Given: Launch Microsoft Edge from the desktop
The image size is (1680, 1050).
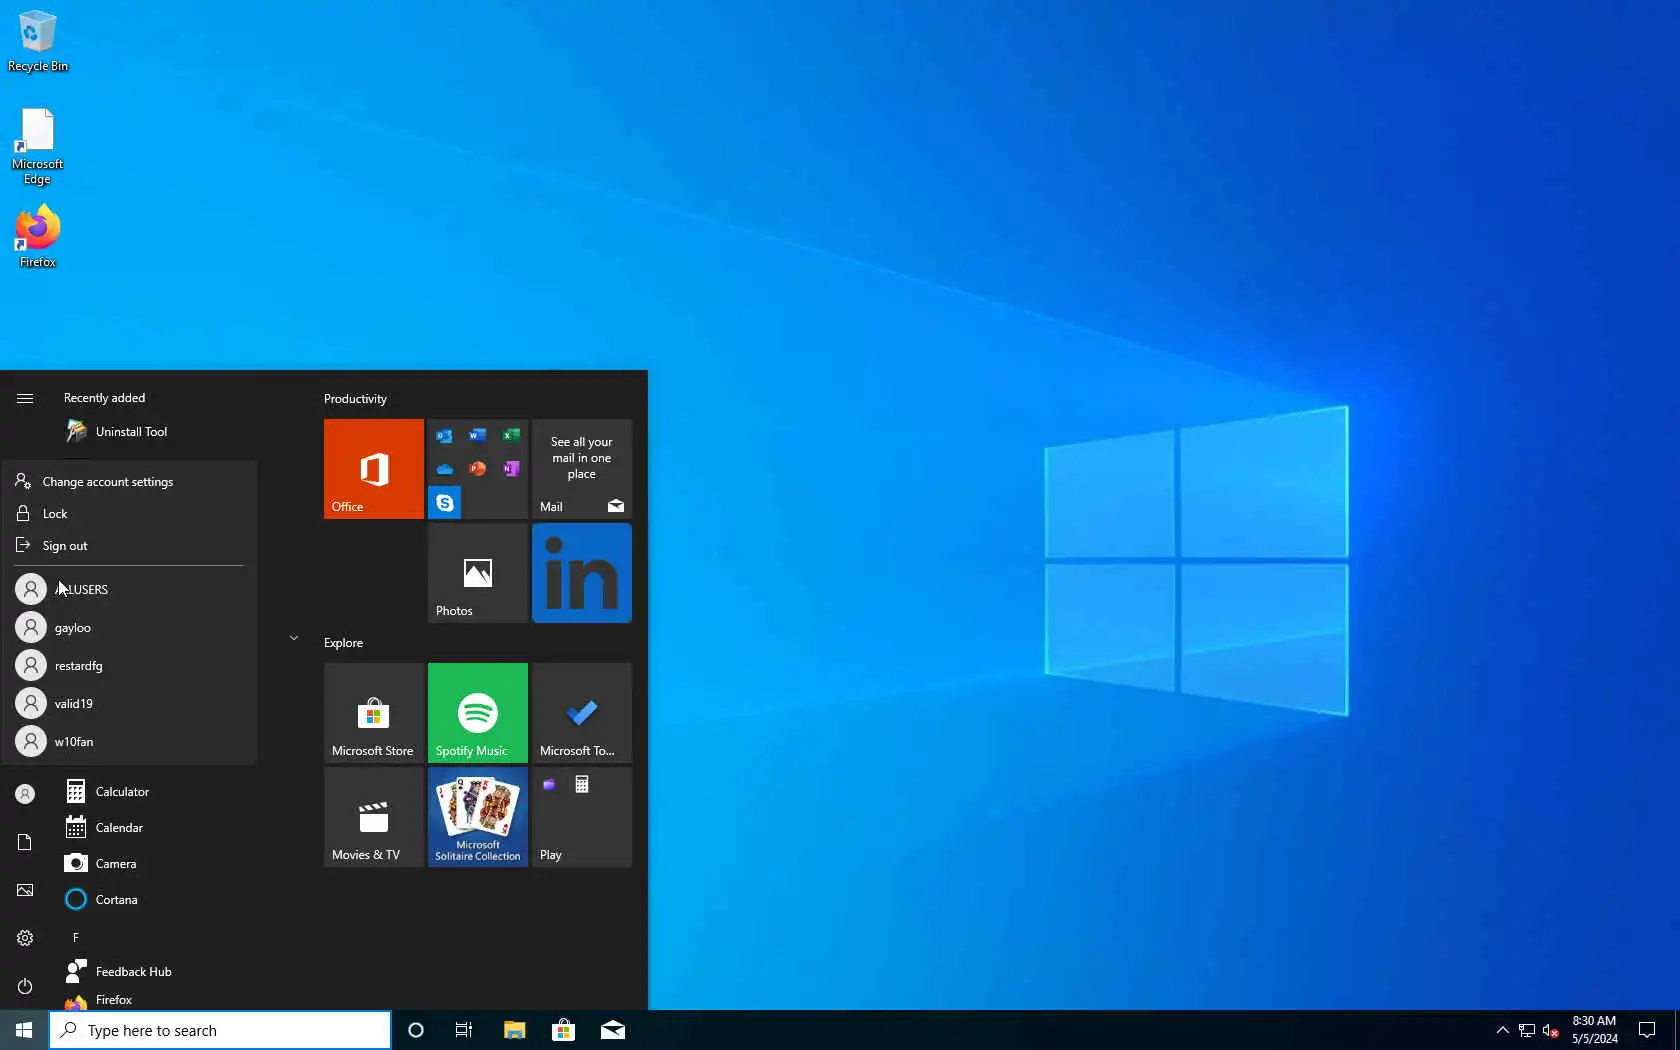Looking at the screenshot, I should click(38, 146).
